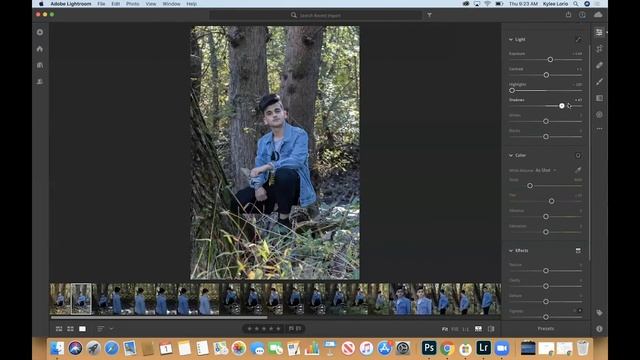Open the Keywords tag panel
The width and height of the screenshot is (640, 360).
coord(599,313)
